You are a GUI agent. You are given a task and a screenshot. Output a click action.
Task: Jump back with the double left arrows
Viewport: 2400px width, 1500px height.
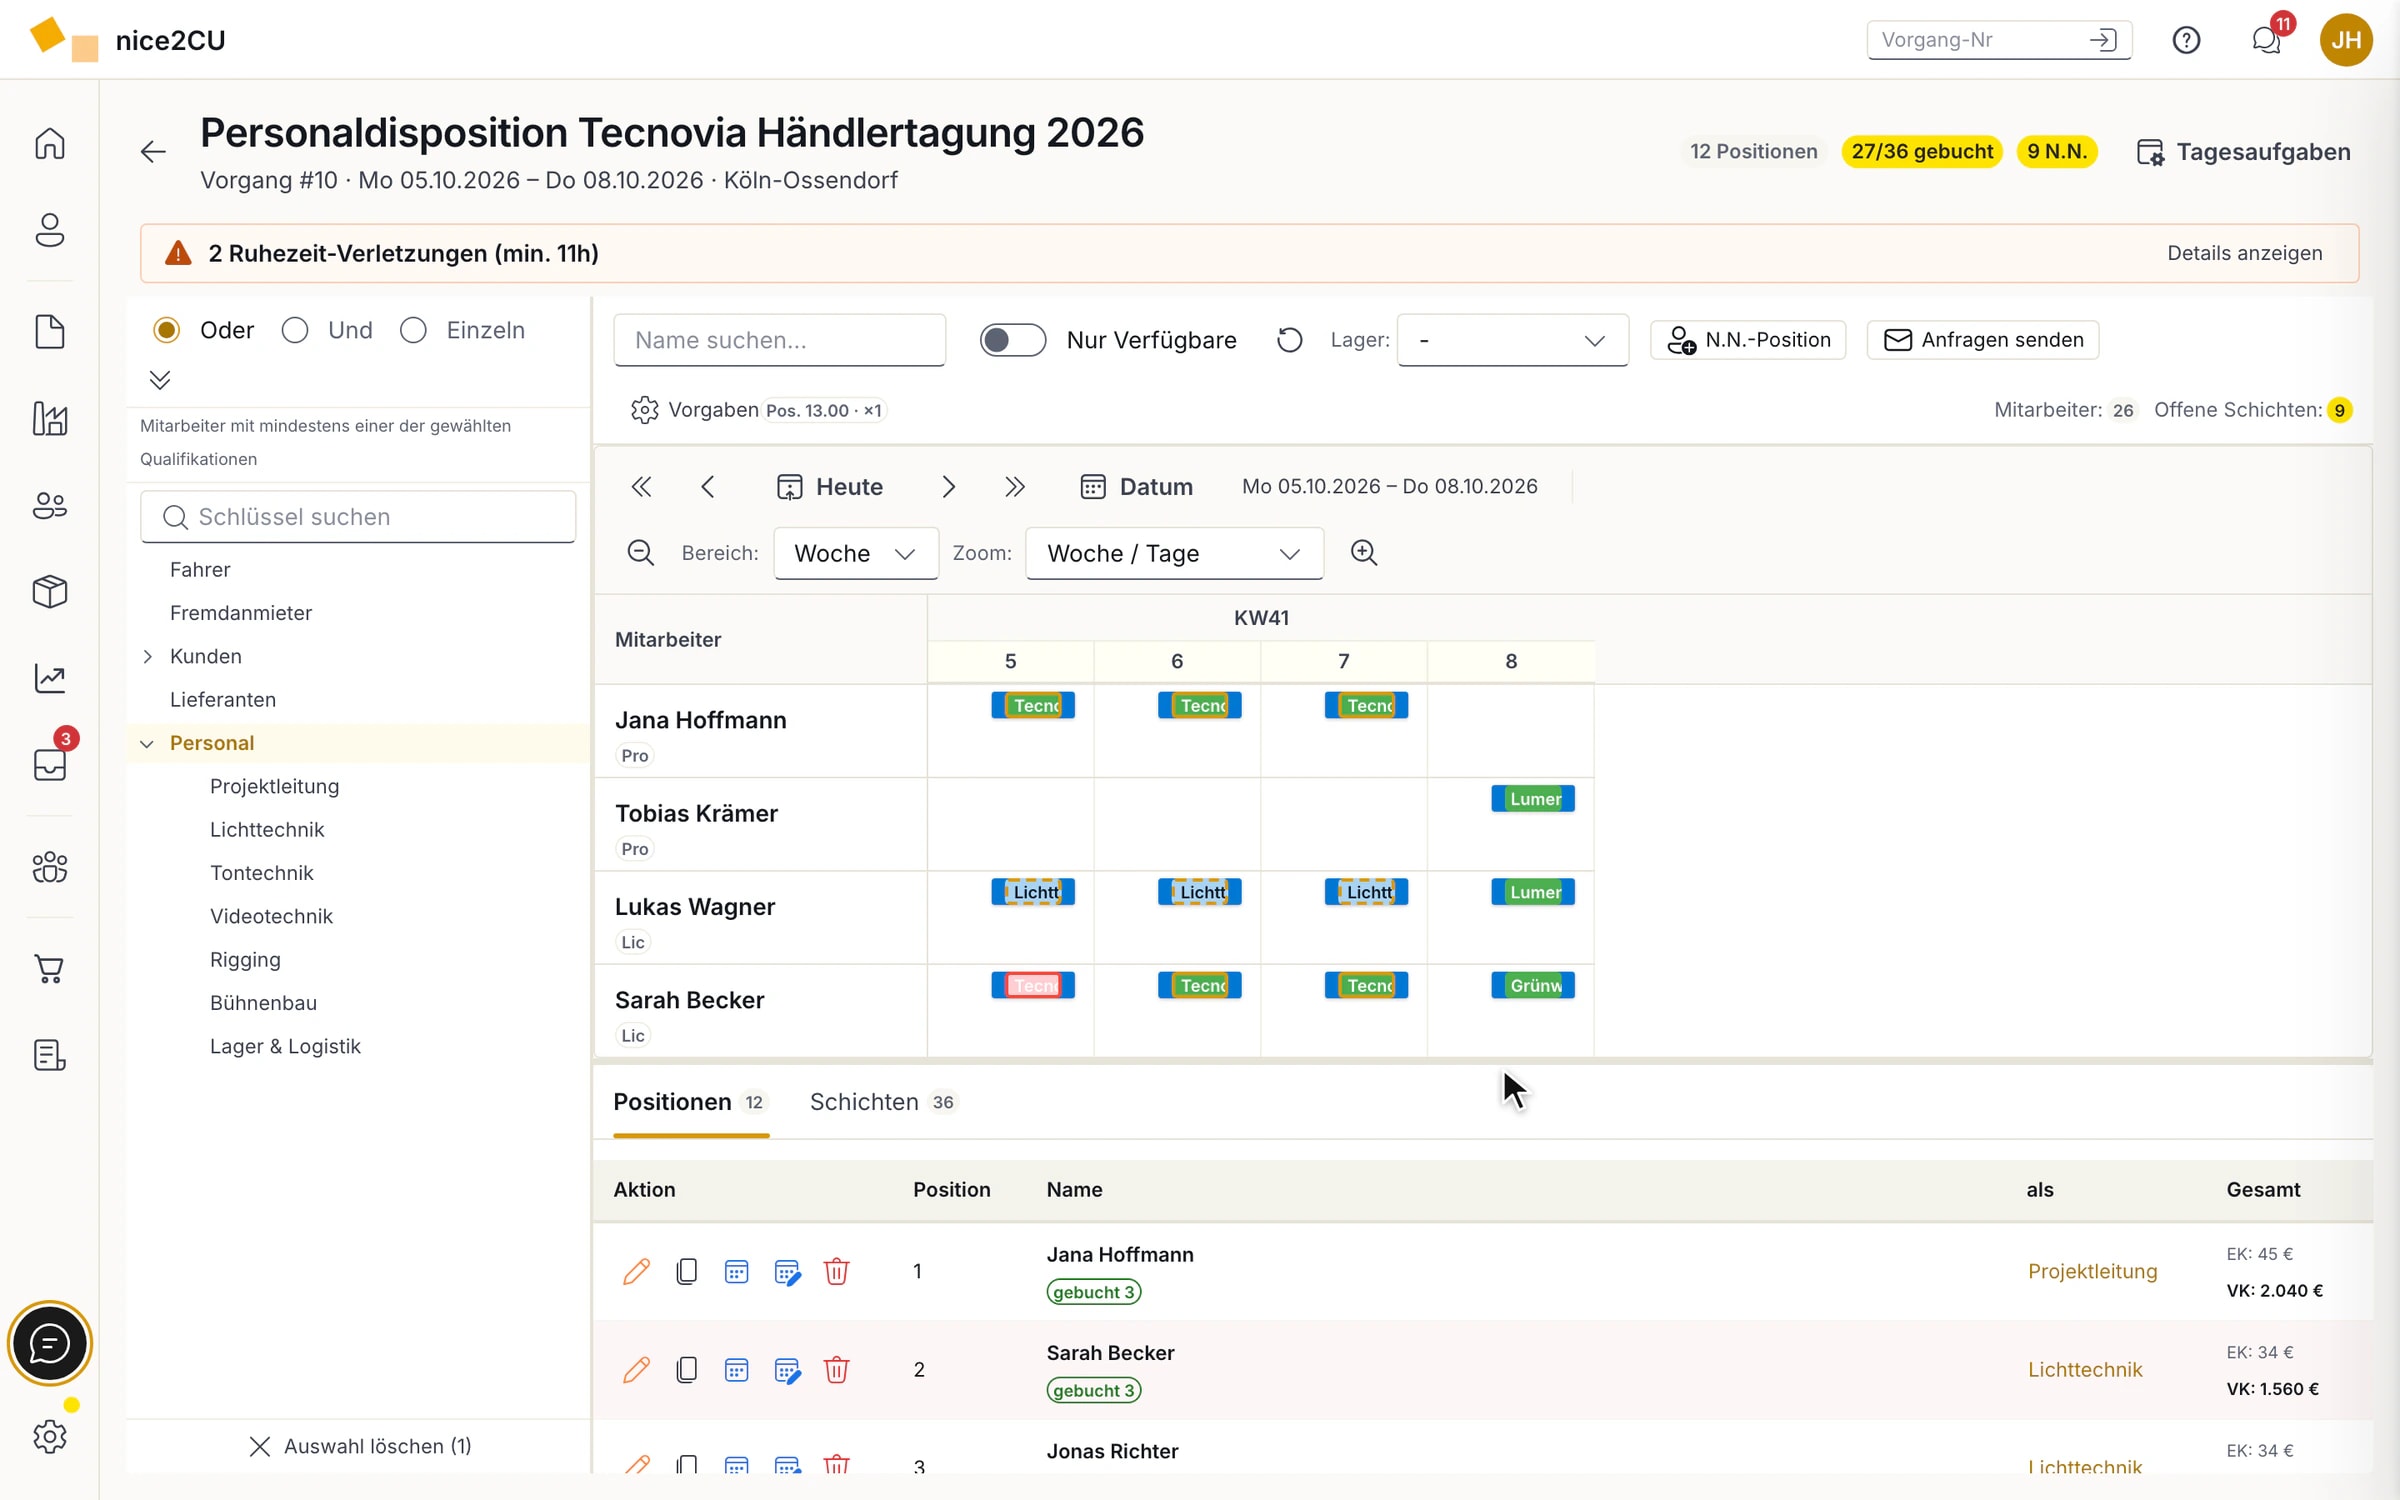[x=641, y=487]
